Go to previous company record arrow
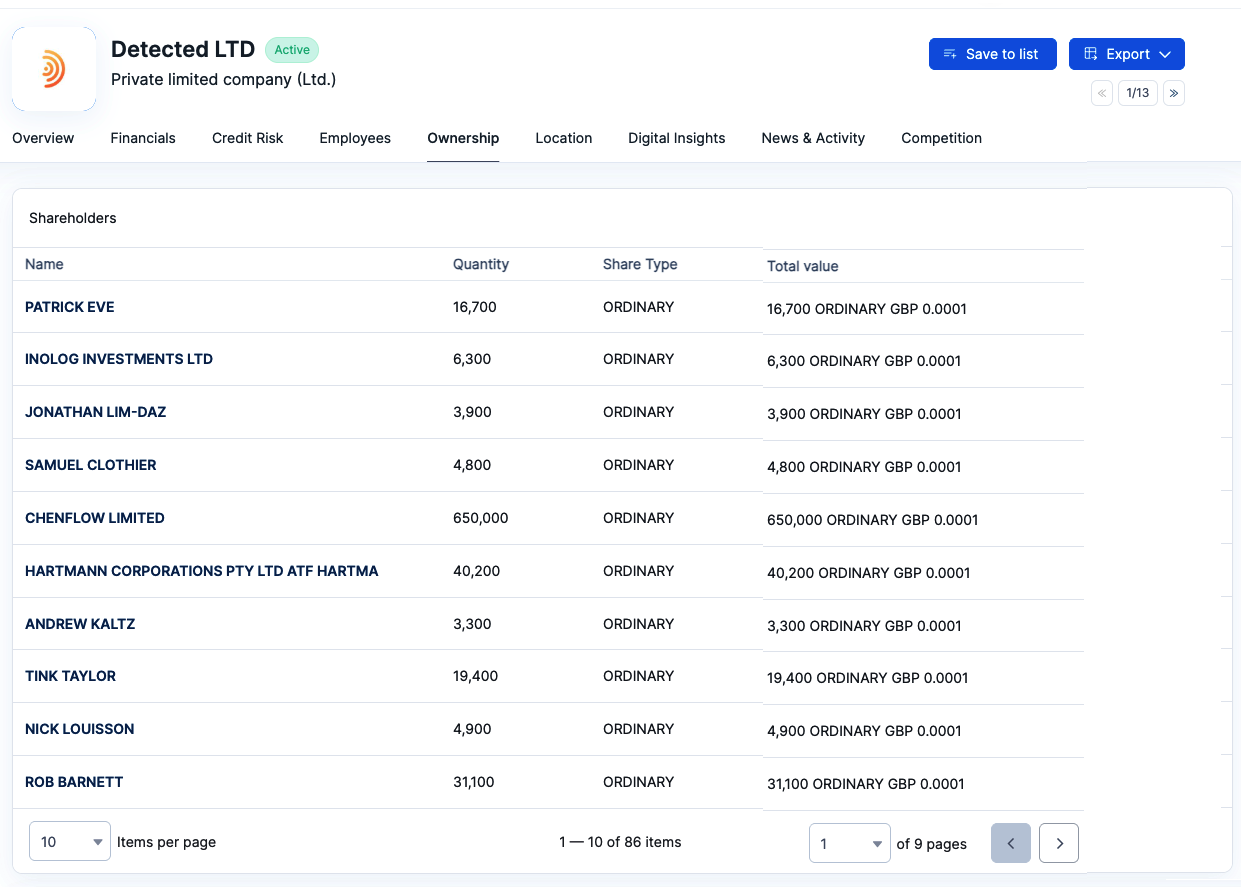 click(x=1102, y=93)
